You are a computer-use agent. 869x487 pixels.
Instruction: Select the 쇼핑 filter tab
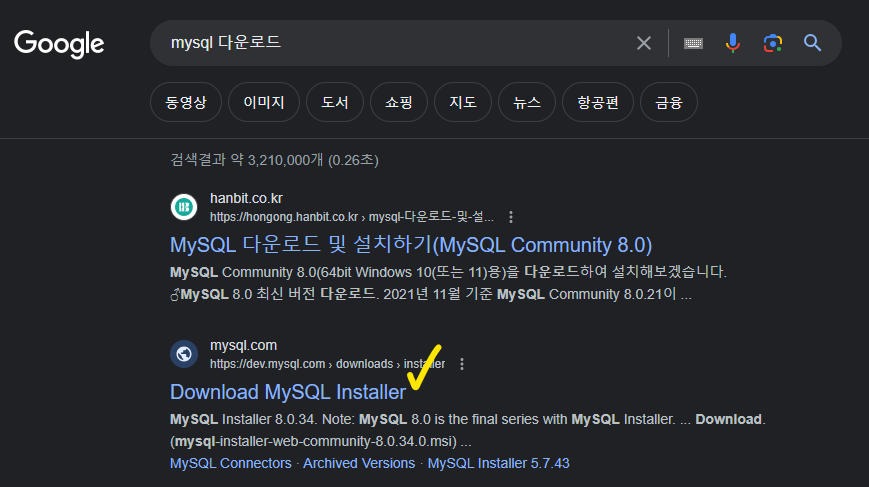pyautogui.click(x=399, y=102)
